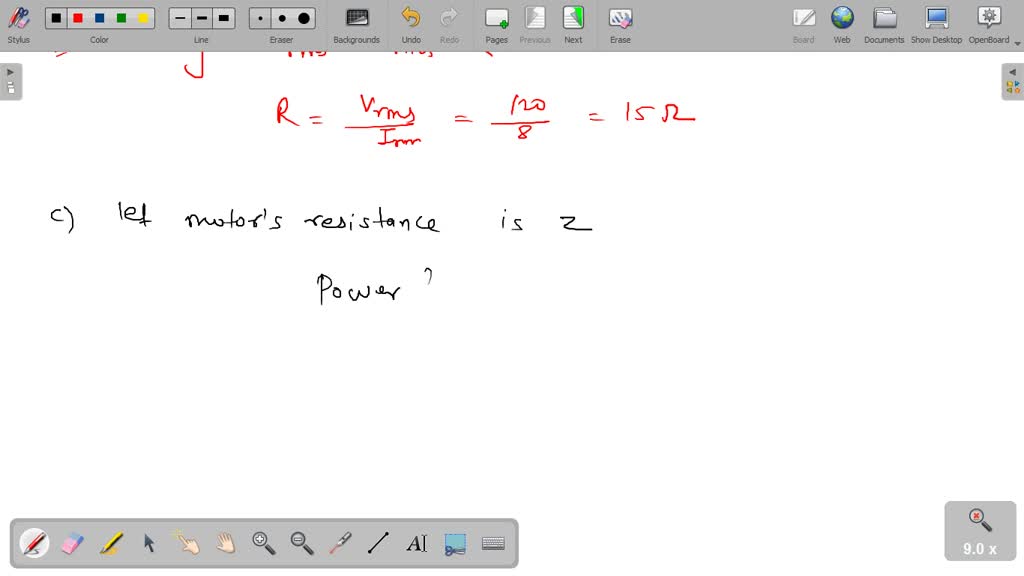Screen dimensions: 1024x576
Task: Choose the largest eraser size
Action: [304, 18]
